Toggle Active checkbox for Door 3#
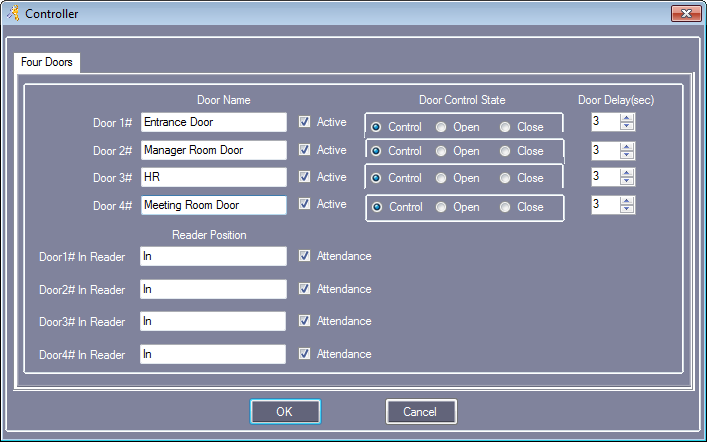Viewport: 707px width, 442px height. [x=304, y=176]
